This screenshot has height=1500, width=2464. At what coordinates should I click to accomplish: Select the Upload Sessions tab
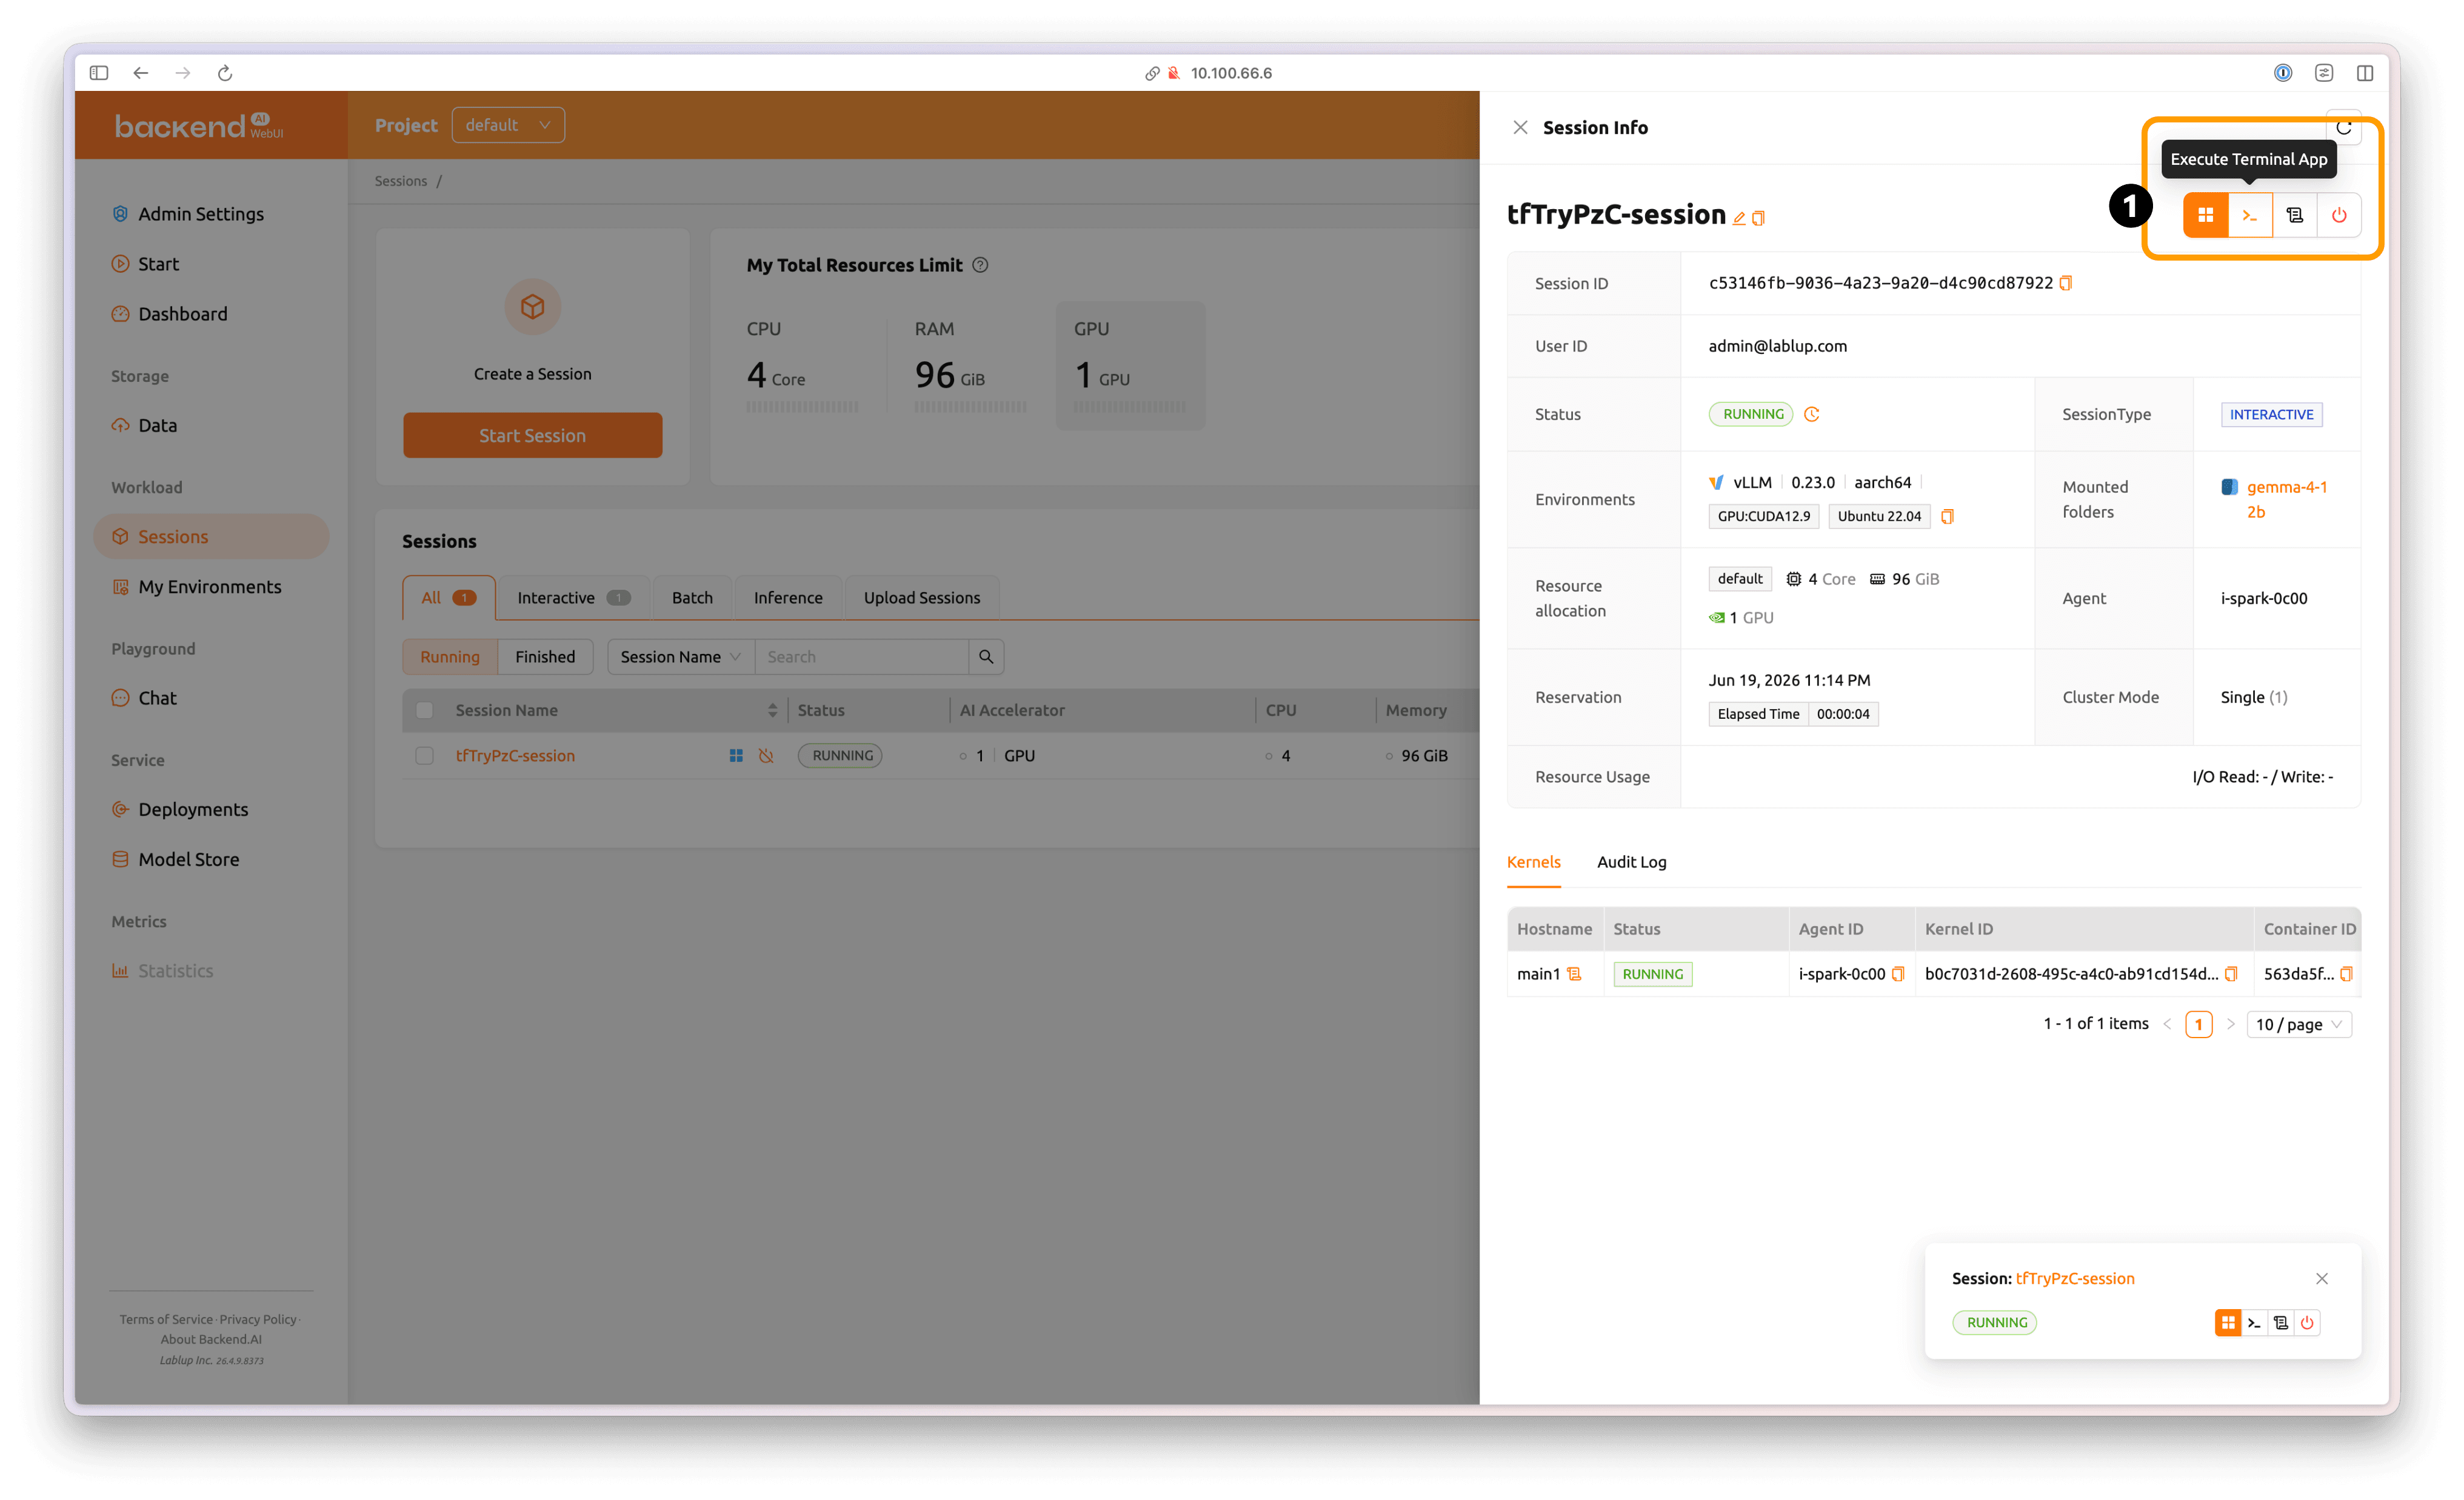922,598
